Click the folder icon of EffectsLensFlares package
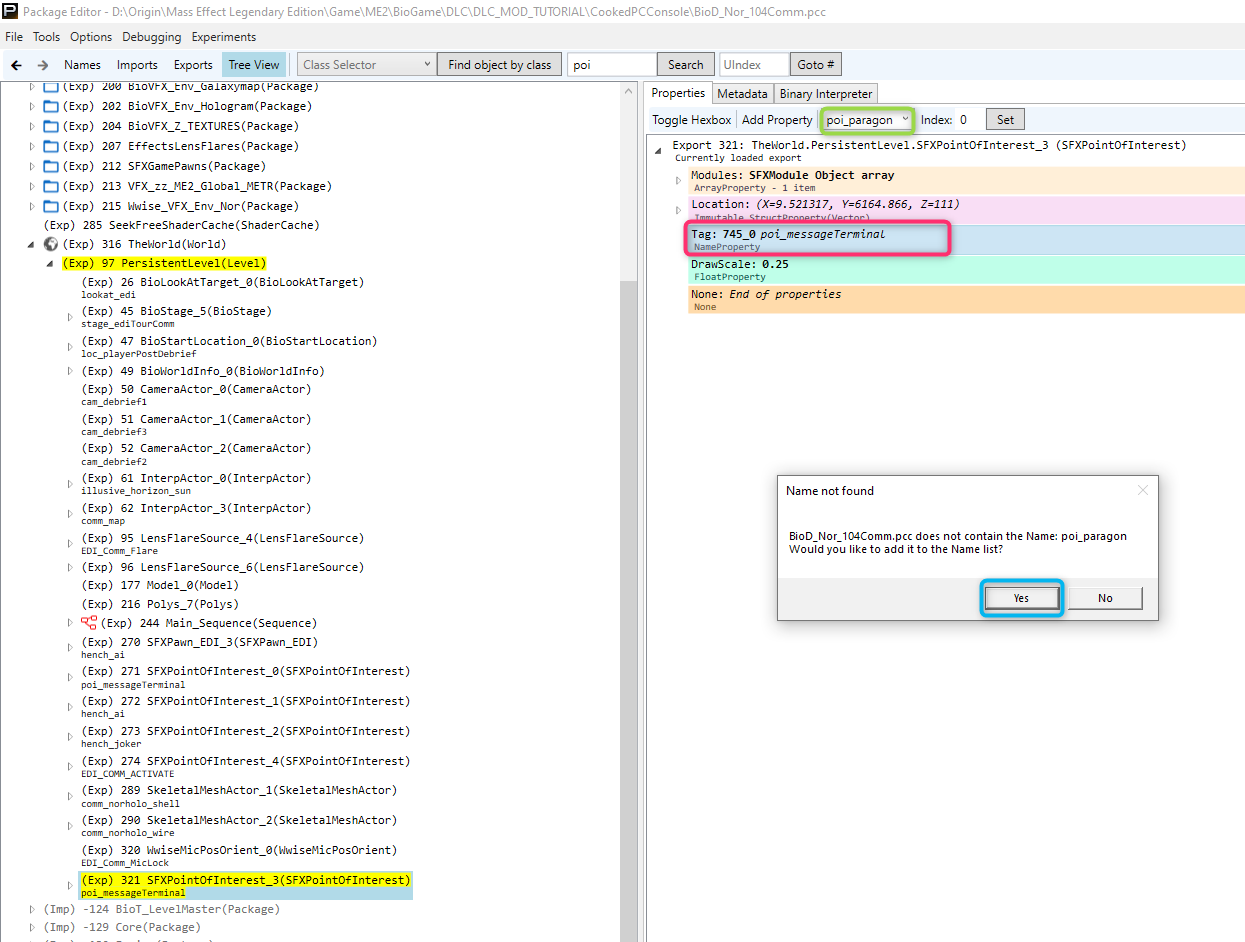 point(51,146)
